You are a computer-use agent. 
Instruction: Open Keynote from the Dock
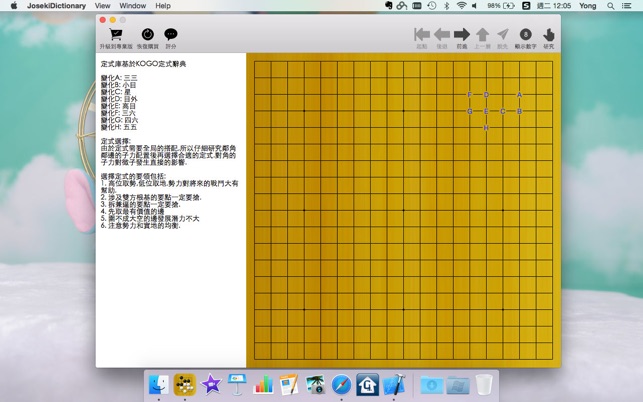pos(237,384)
